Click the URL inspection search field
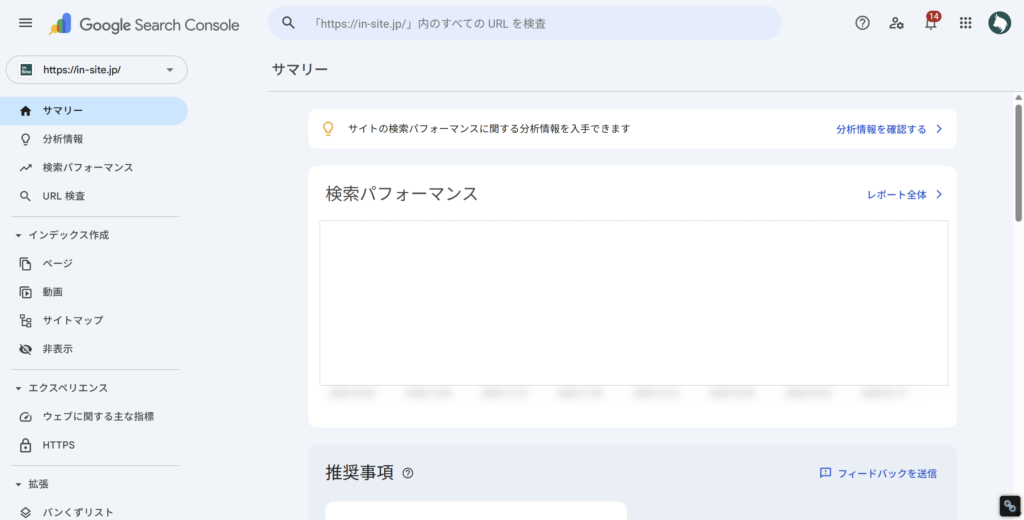Screen dimensions: 1024x520 click(524, 23)
